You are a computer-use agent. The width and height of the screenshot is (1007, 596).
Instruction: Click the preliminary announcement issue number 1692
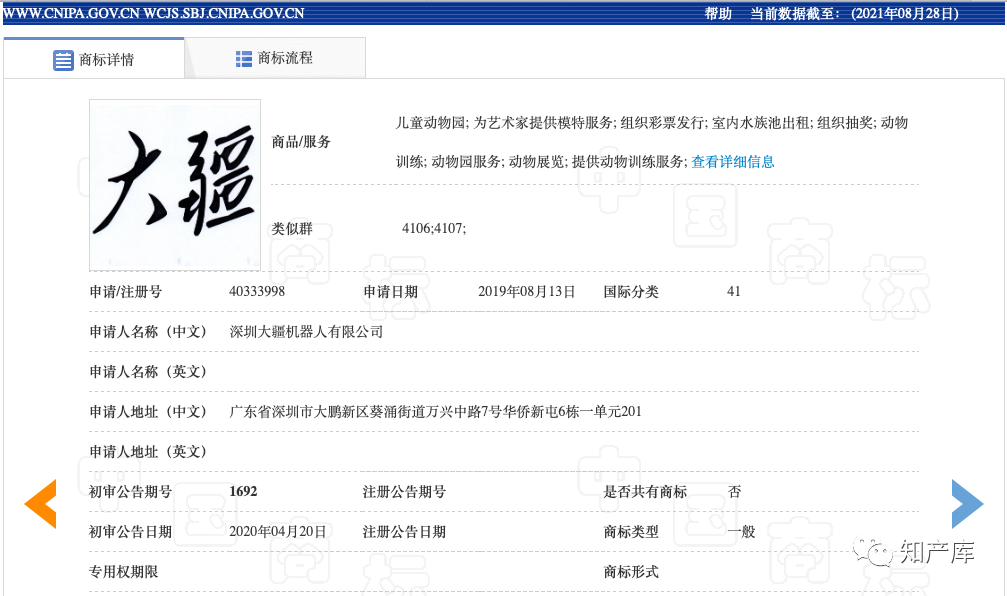[243, 492]
